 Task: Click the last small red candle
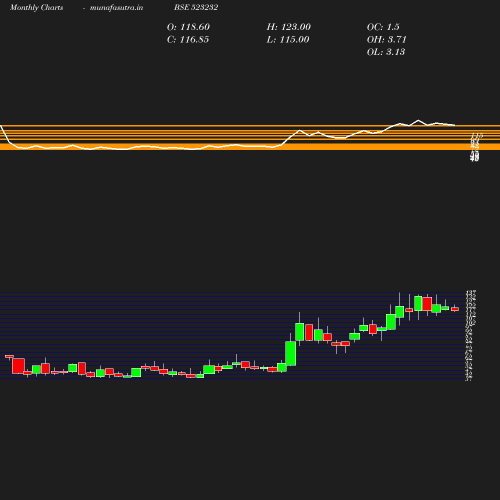(455, 309)
